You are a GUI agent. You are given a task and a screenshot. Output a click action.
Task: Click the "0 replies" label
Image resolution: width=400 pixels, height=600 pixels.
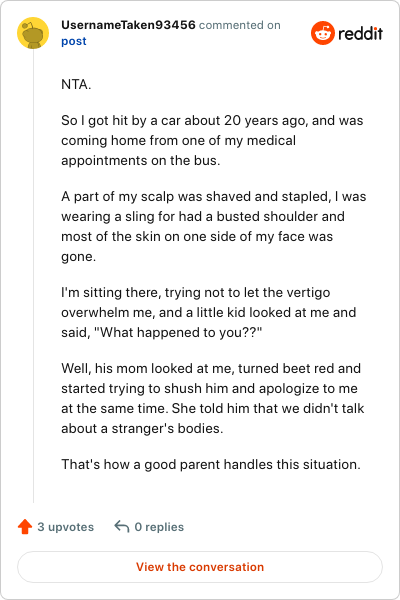tap(159, 527)
